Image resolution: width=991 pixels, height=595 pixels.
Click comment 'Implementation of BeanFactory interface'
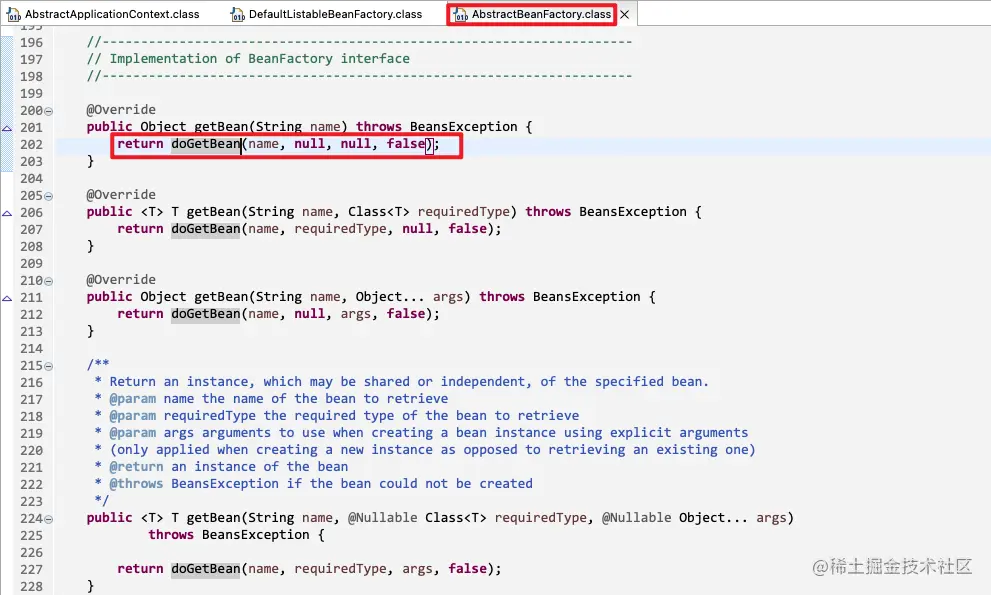point(259,59)
